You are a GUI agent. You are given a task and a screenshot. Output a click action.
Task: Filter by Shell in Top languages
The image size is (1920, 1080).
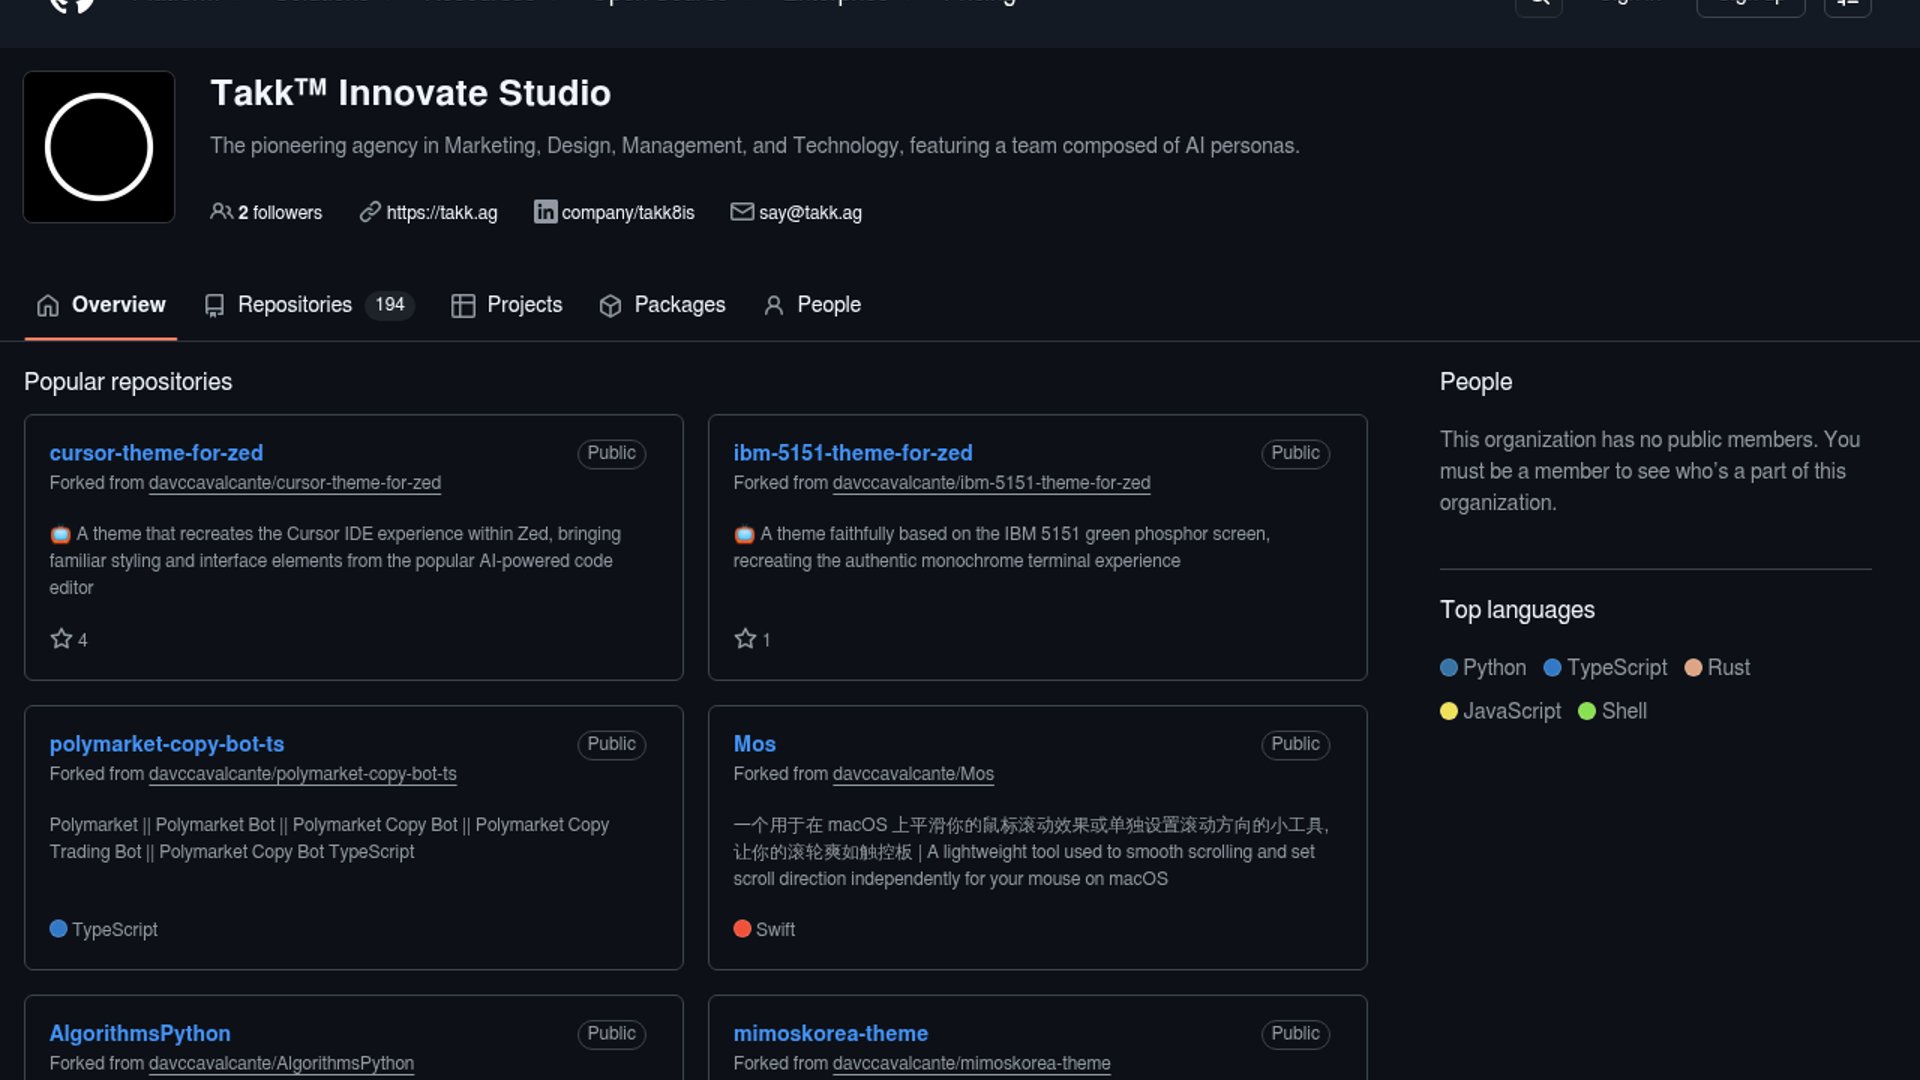[1613, 711]
